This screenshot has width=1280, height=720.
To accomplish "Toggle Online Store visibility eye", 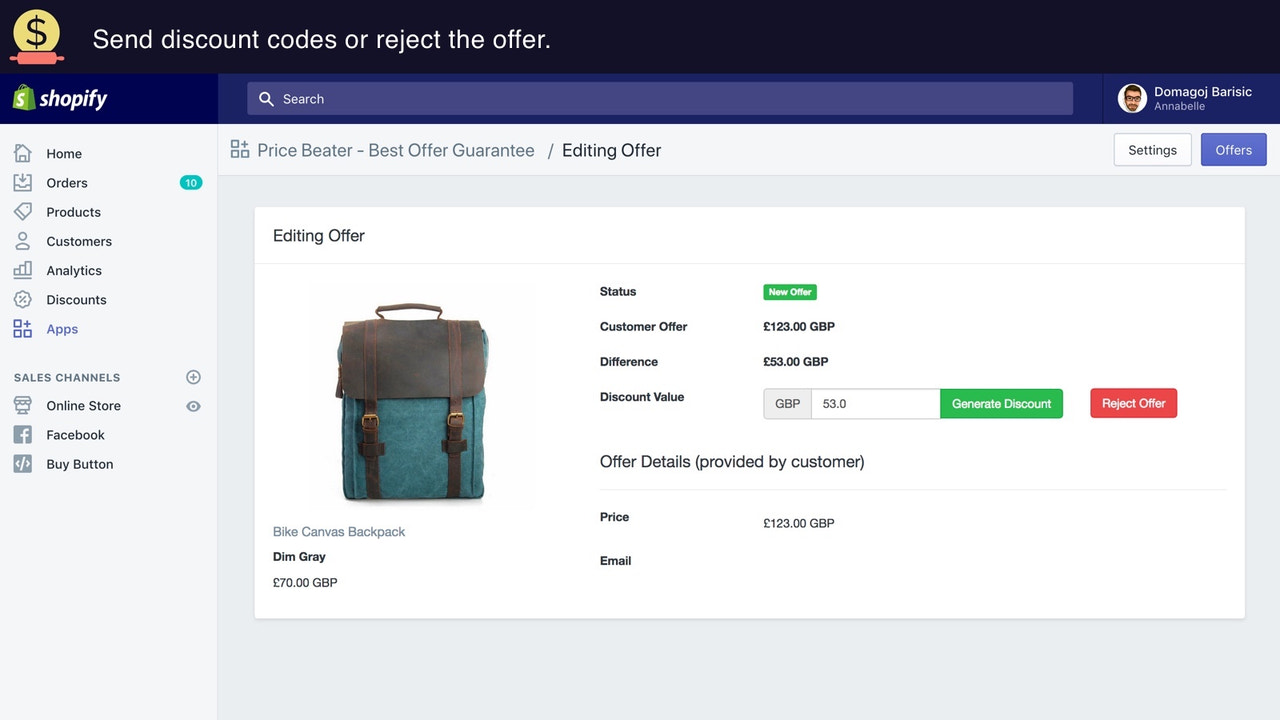I will (194, 406).
